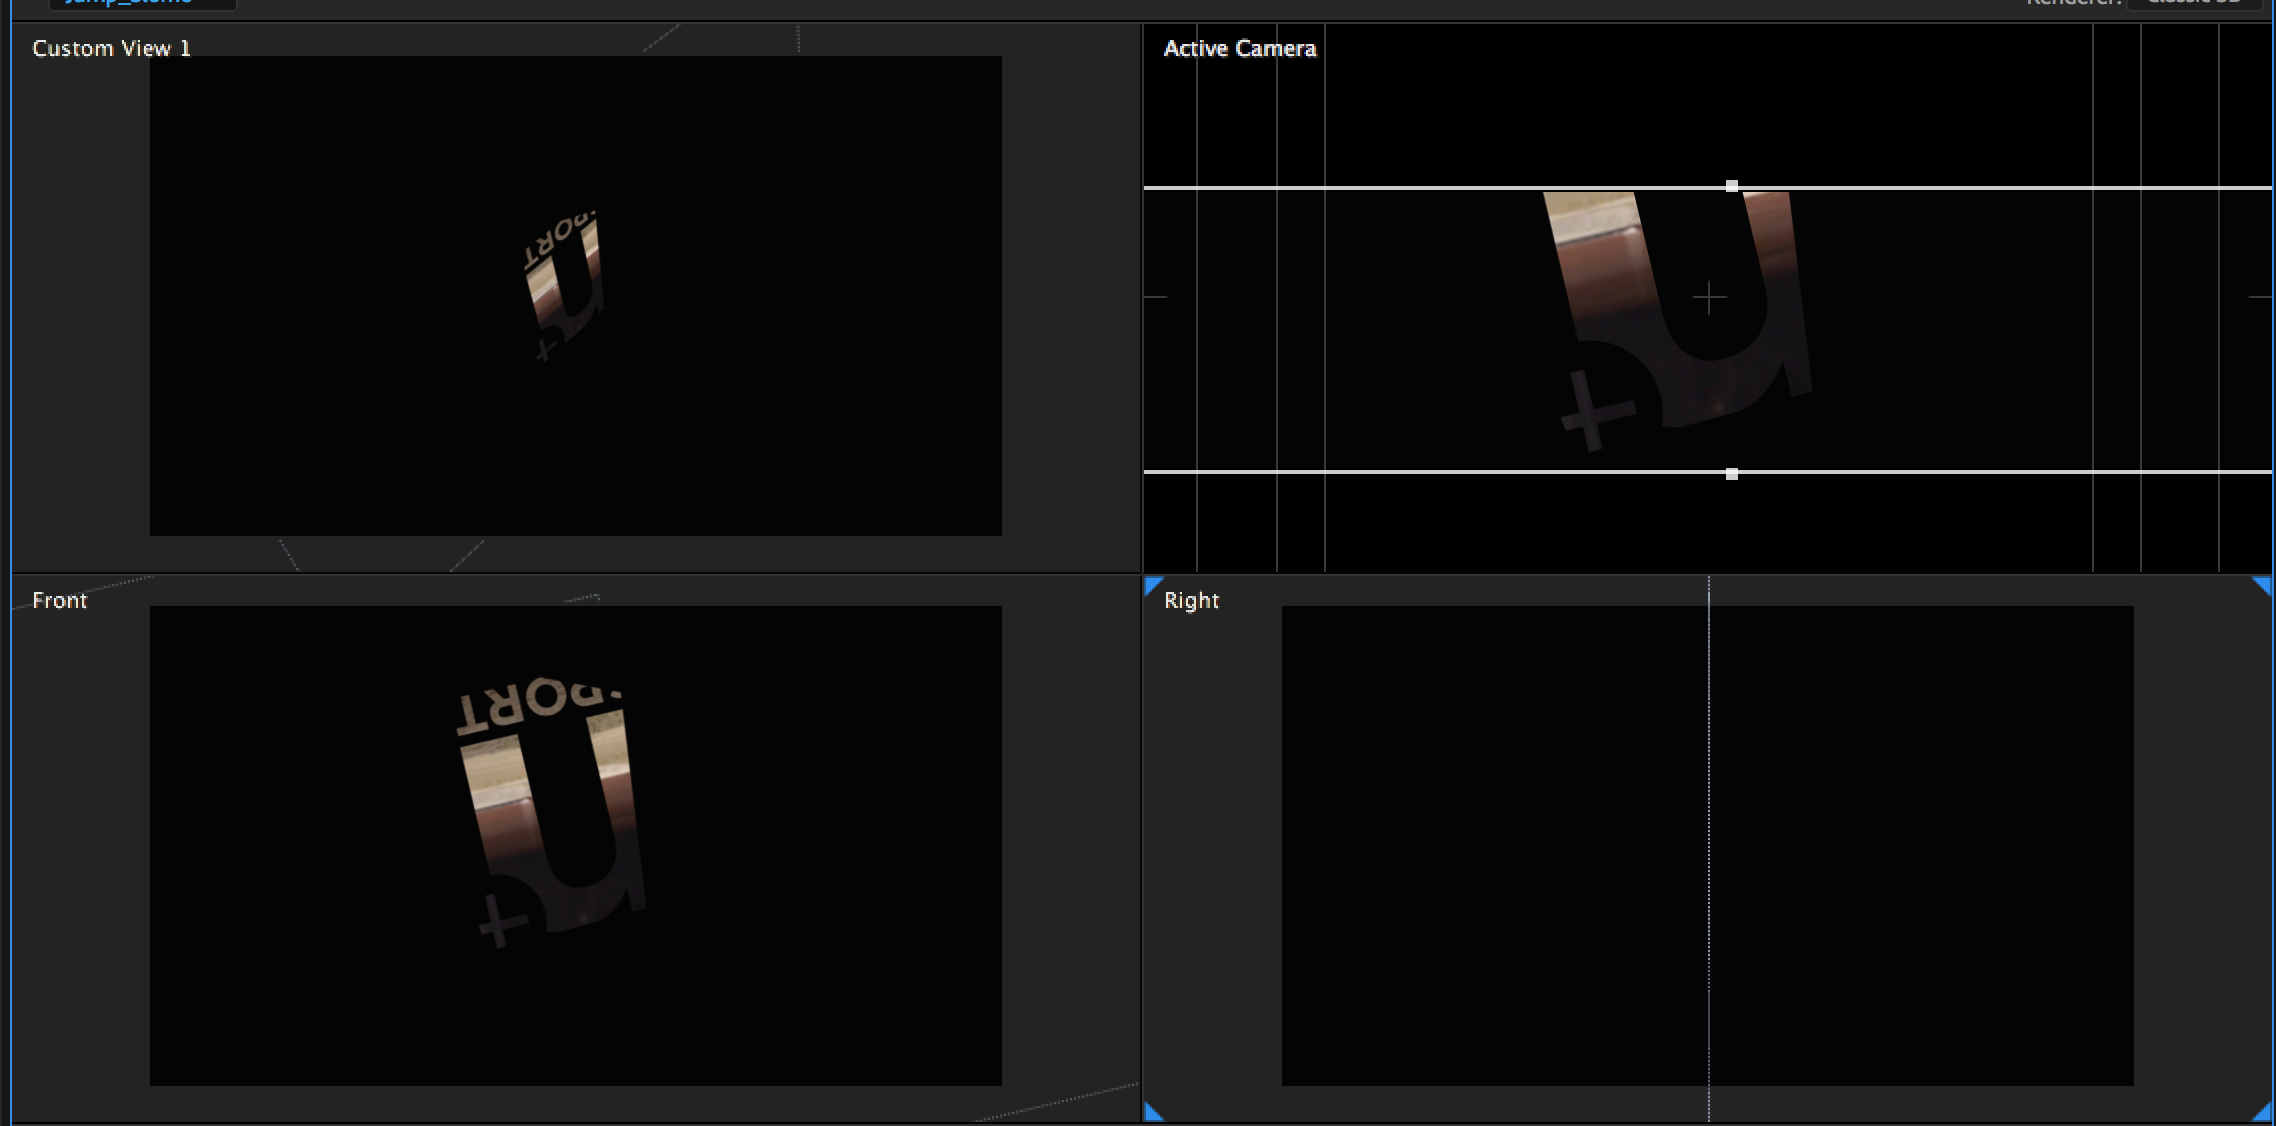The image size is (2276, 1126).
Task: Select bottom edge handle in Active Camera
Action: (1732, 474)
